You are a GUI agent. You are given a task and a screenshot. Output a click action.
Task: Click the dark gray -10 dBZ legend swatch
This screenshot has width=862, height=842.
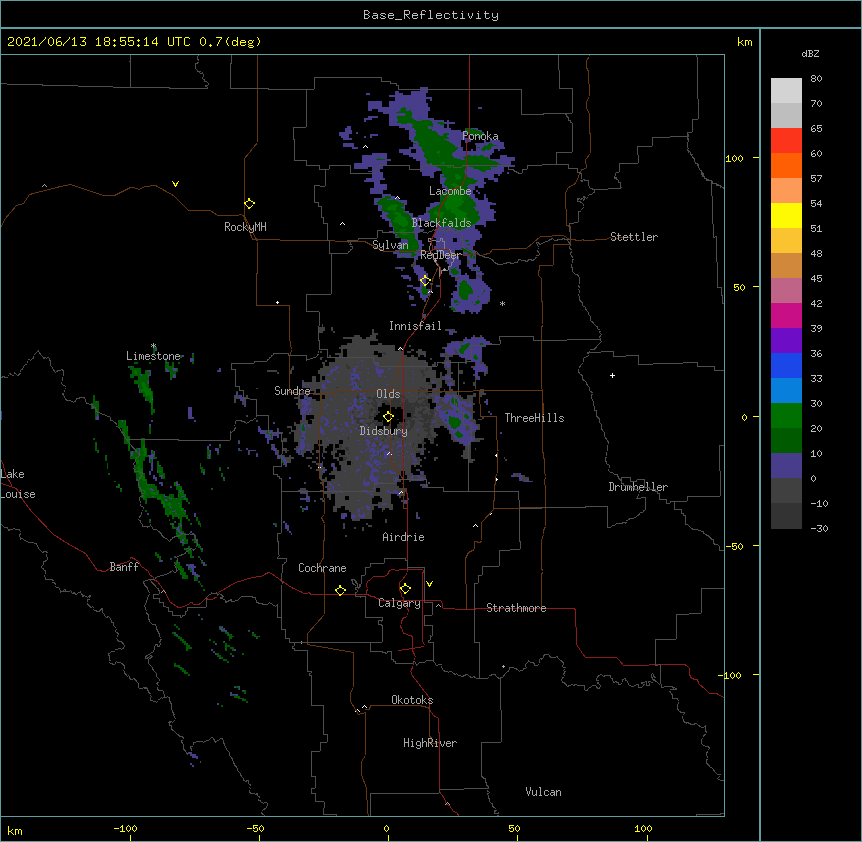click(x=786, y=516)
